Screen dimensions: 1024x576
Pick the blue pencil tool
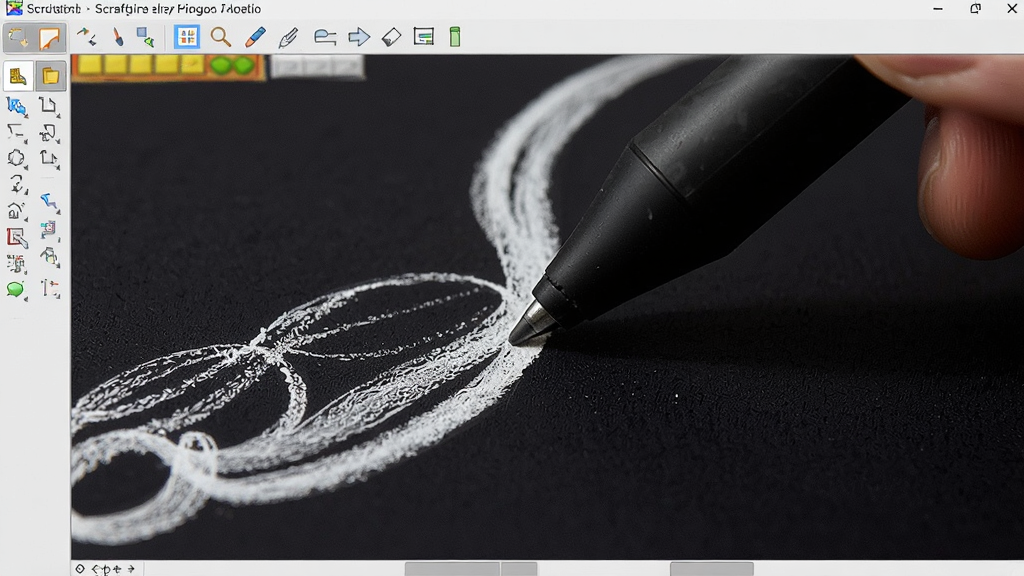255,37
